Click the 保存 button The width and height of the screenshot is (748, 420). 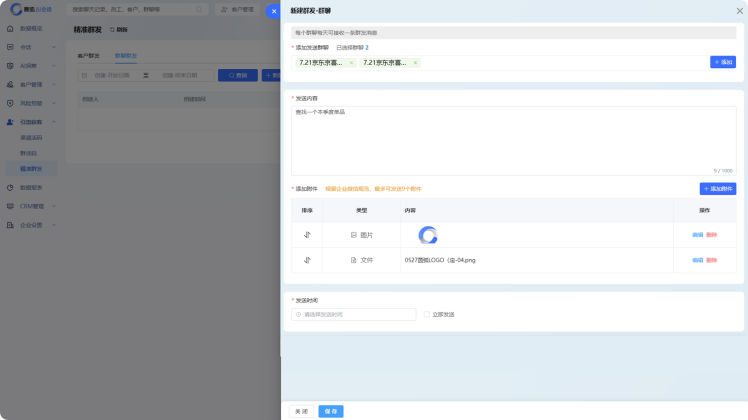pos(331,411)
